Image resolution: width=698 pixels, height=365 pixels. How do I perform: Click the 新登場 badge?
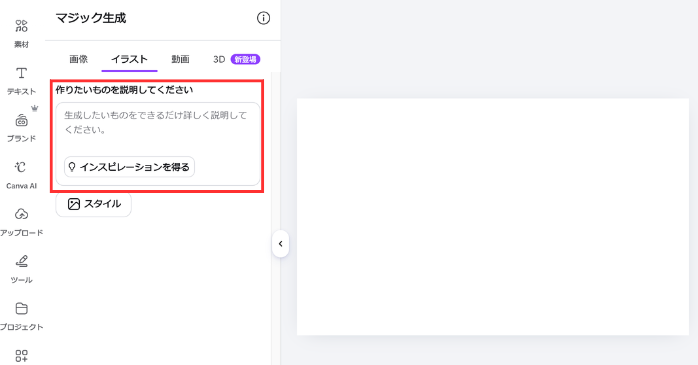click(245, 59)
